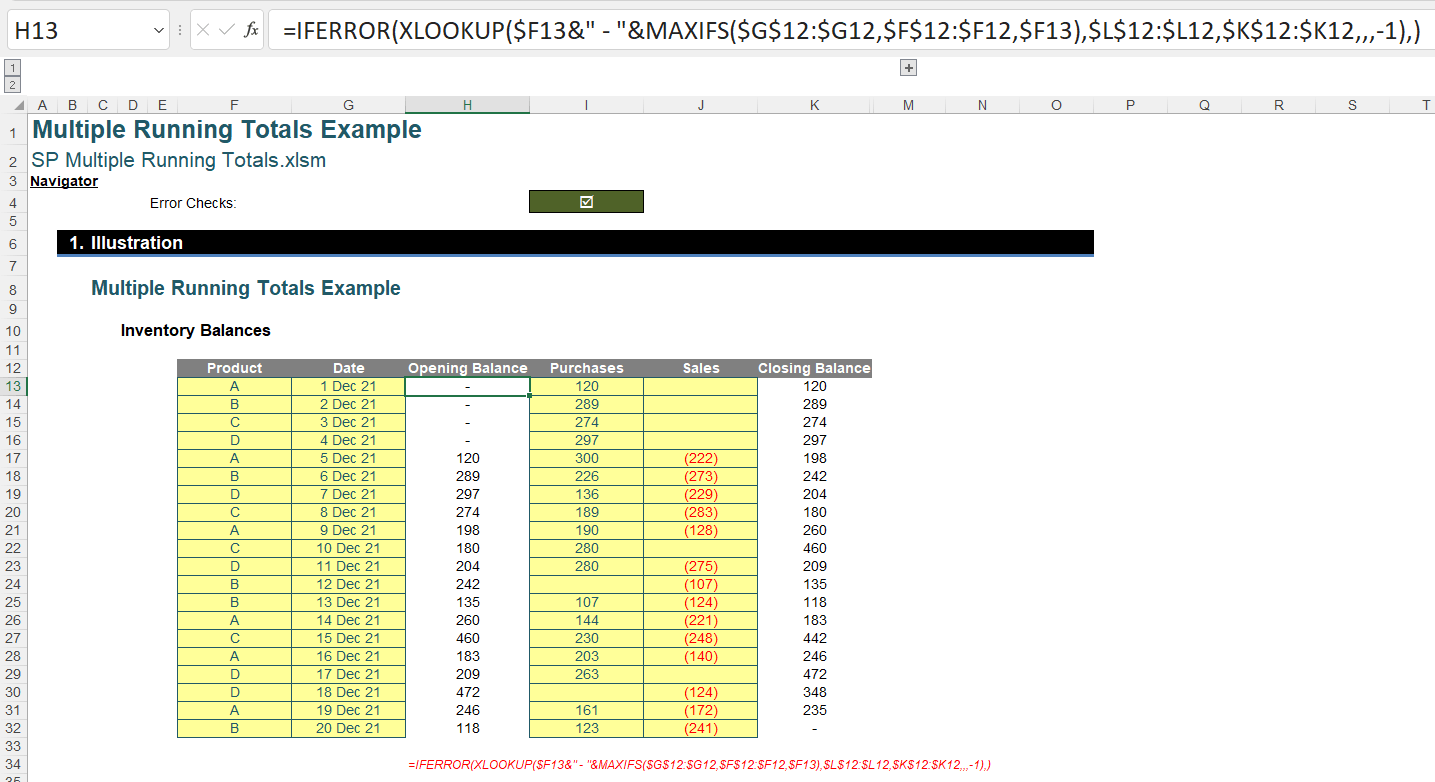Click inside the formula bar text
The height and width of the screenshot is (782, 1435).
point(850,31)
